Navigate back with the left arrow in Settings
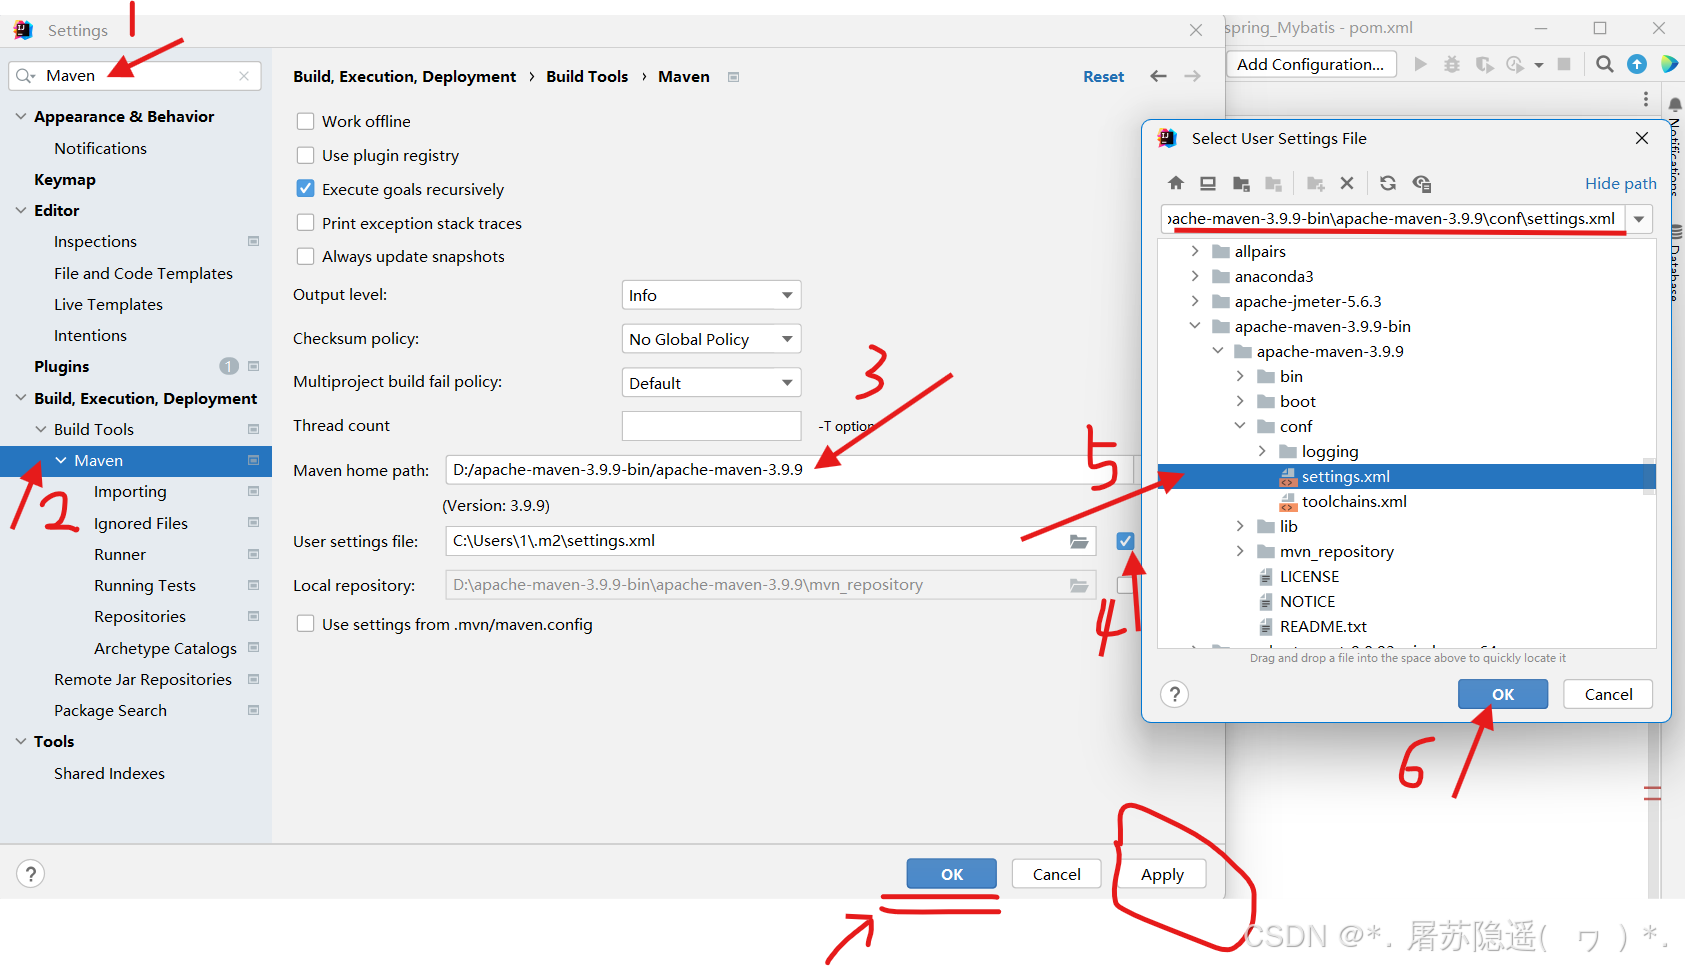 pyautogui.click(x=1158, y=76)
